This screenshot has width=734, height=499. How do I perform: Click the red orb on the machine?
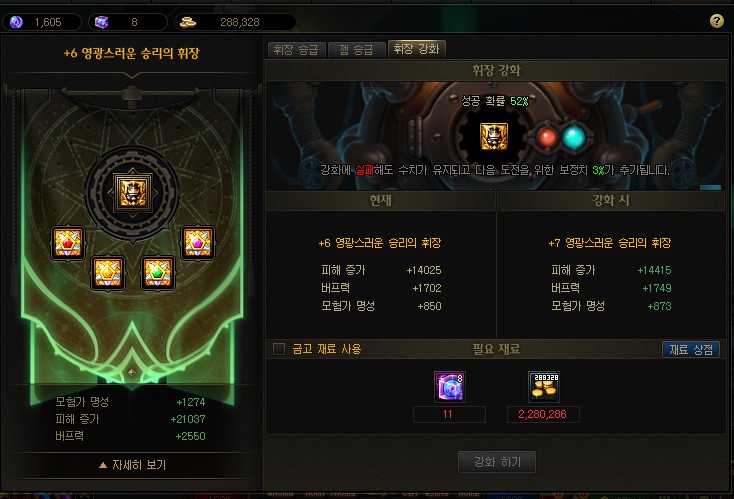pyautogui.click(x=547, y=138)
